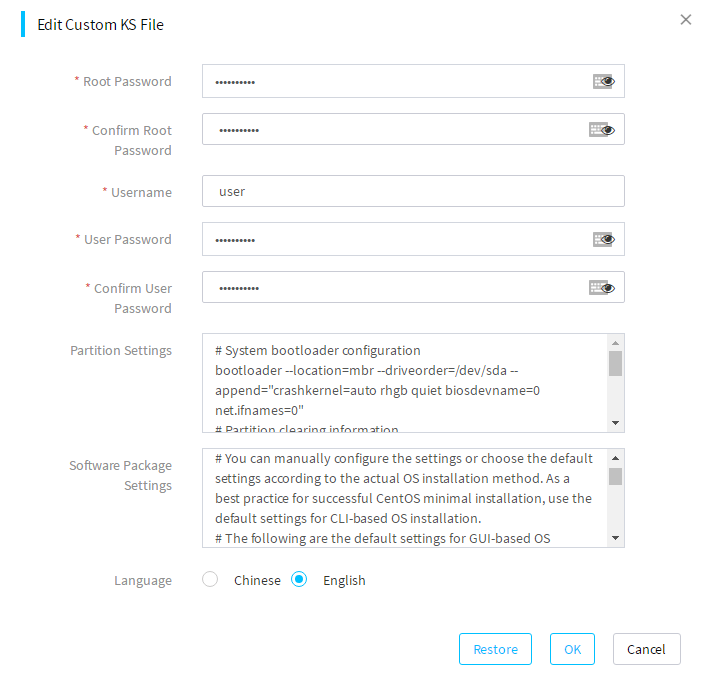Image resolution: width=704 pixels, height=684 pixels.
Task: Click the Cancel button
Action: pos(647,649)
